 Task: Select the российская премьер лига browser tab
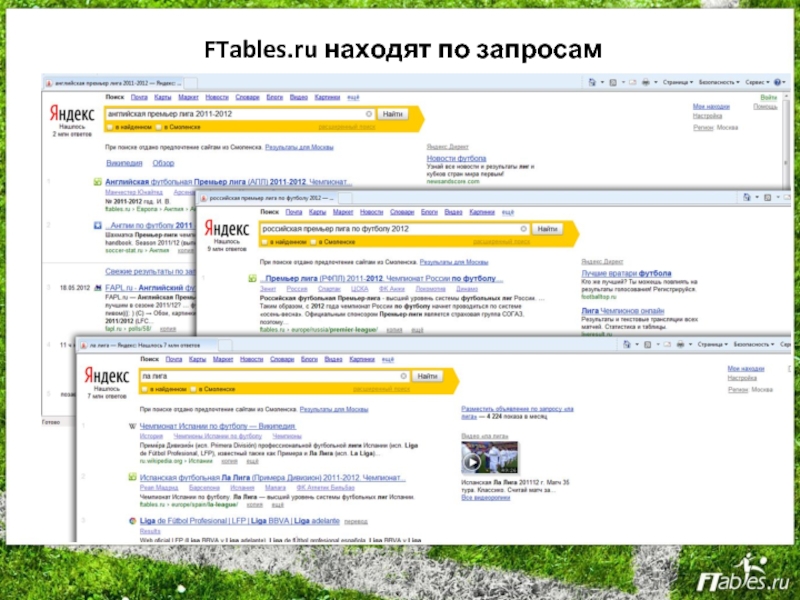coord(268,198)
